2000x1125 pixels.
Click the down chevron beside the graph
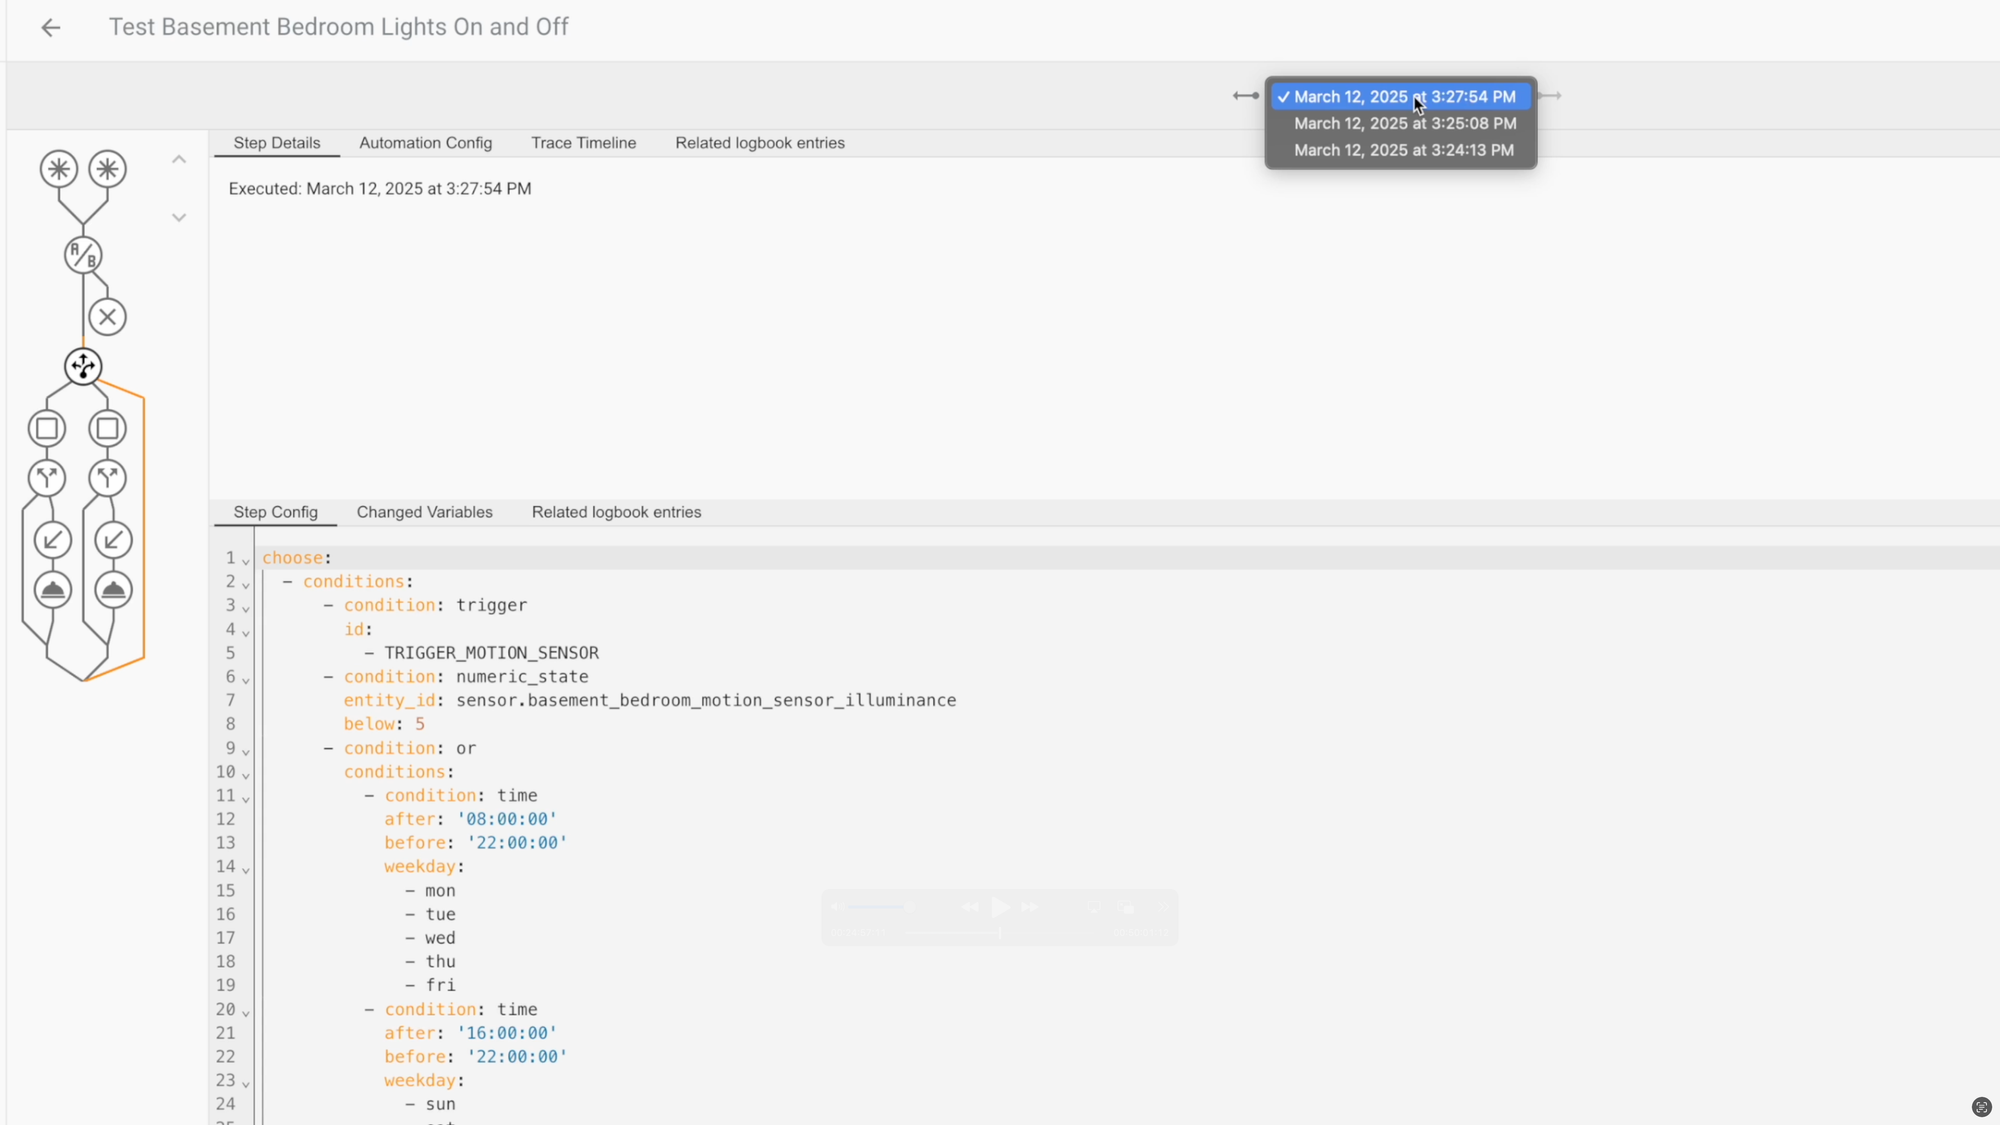[179, 217]
